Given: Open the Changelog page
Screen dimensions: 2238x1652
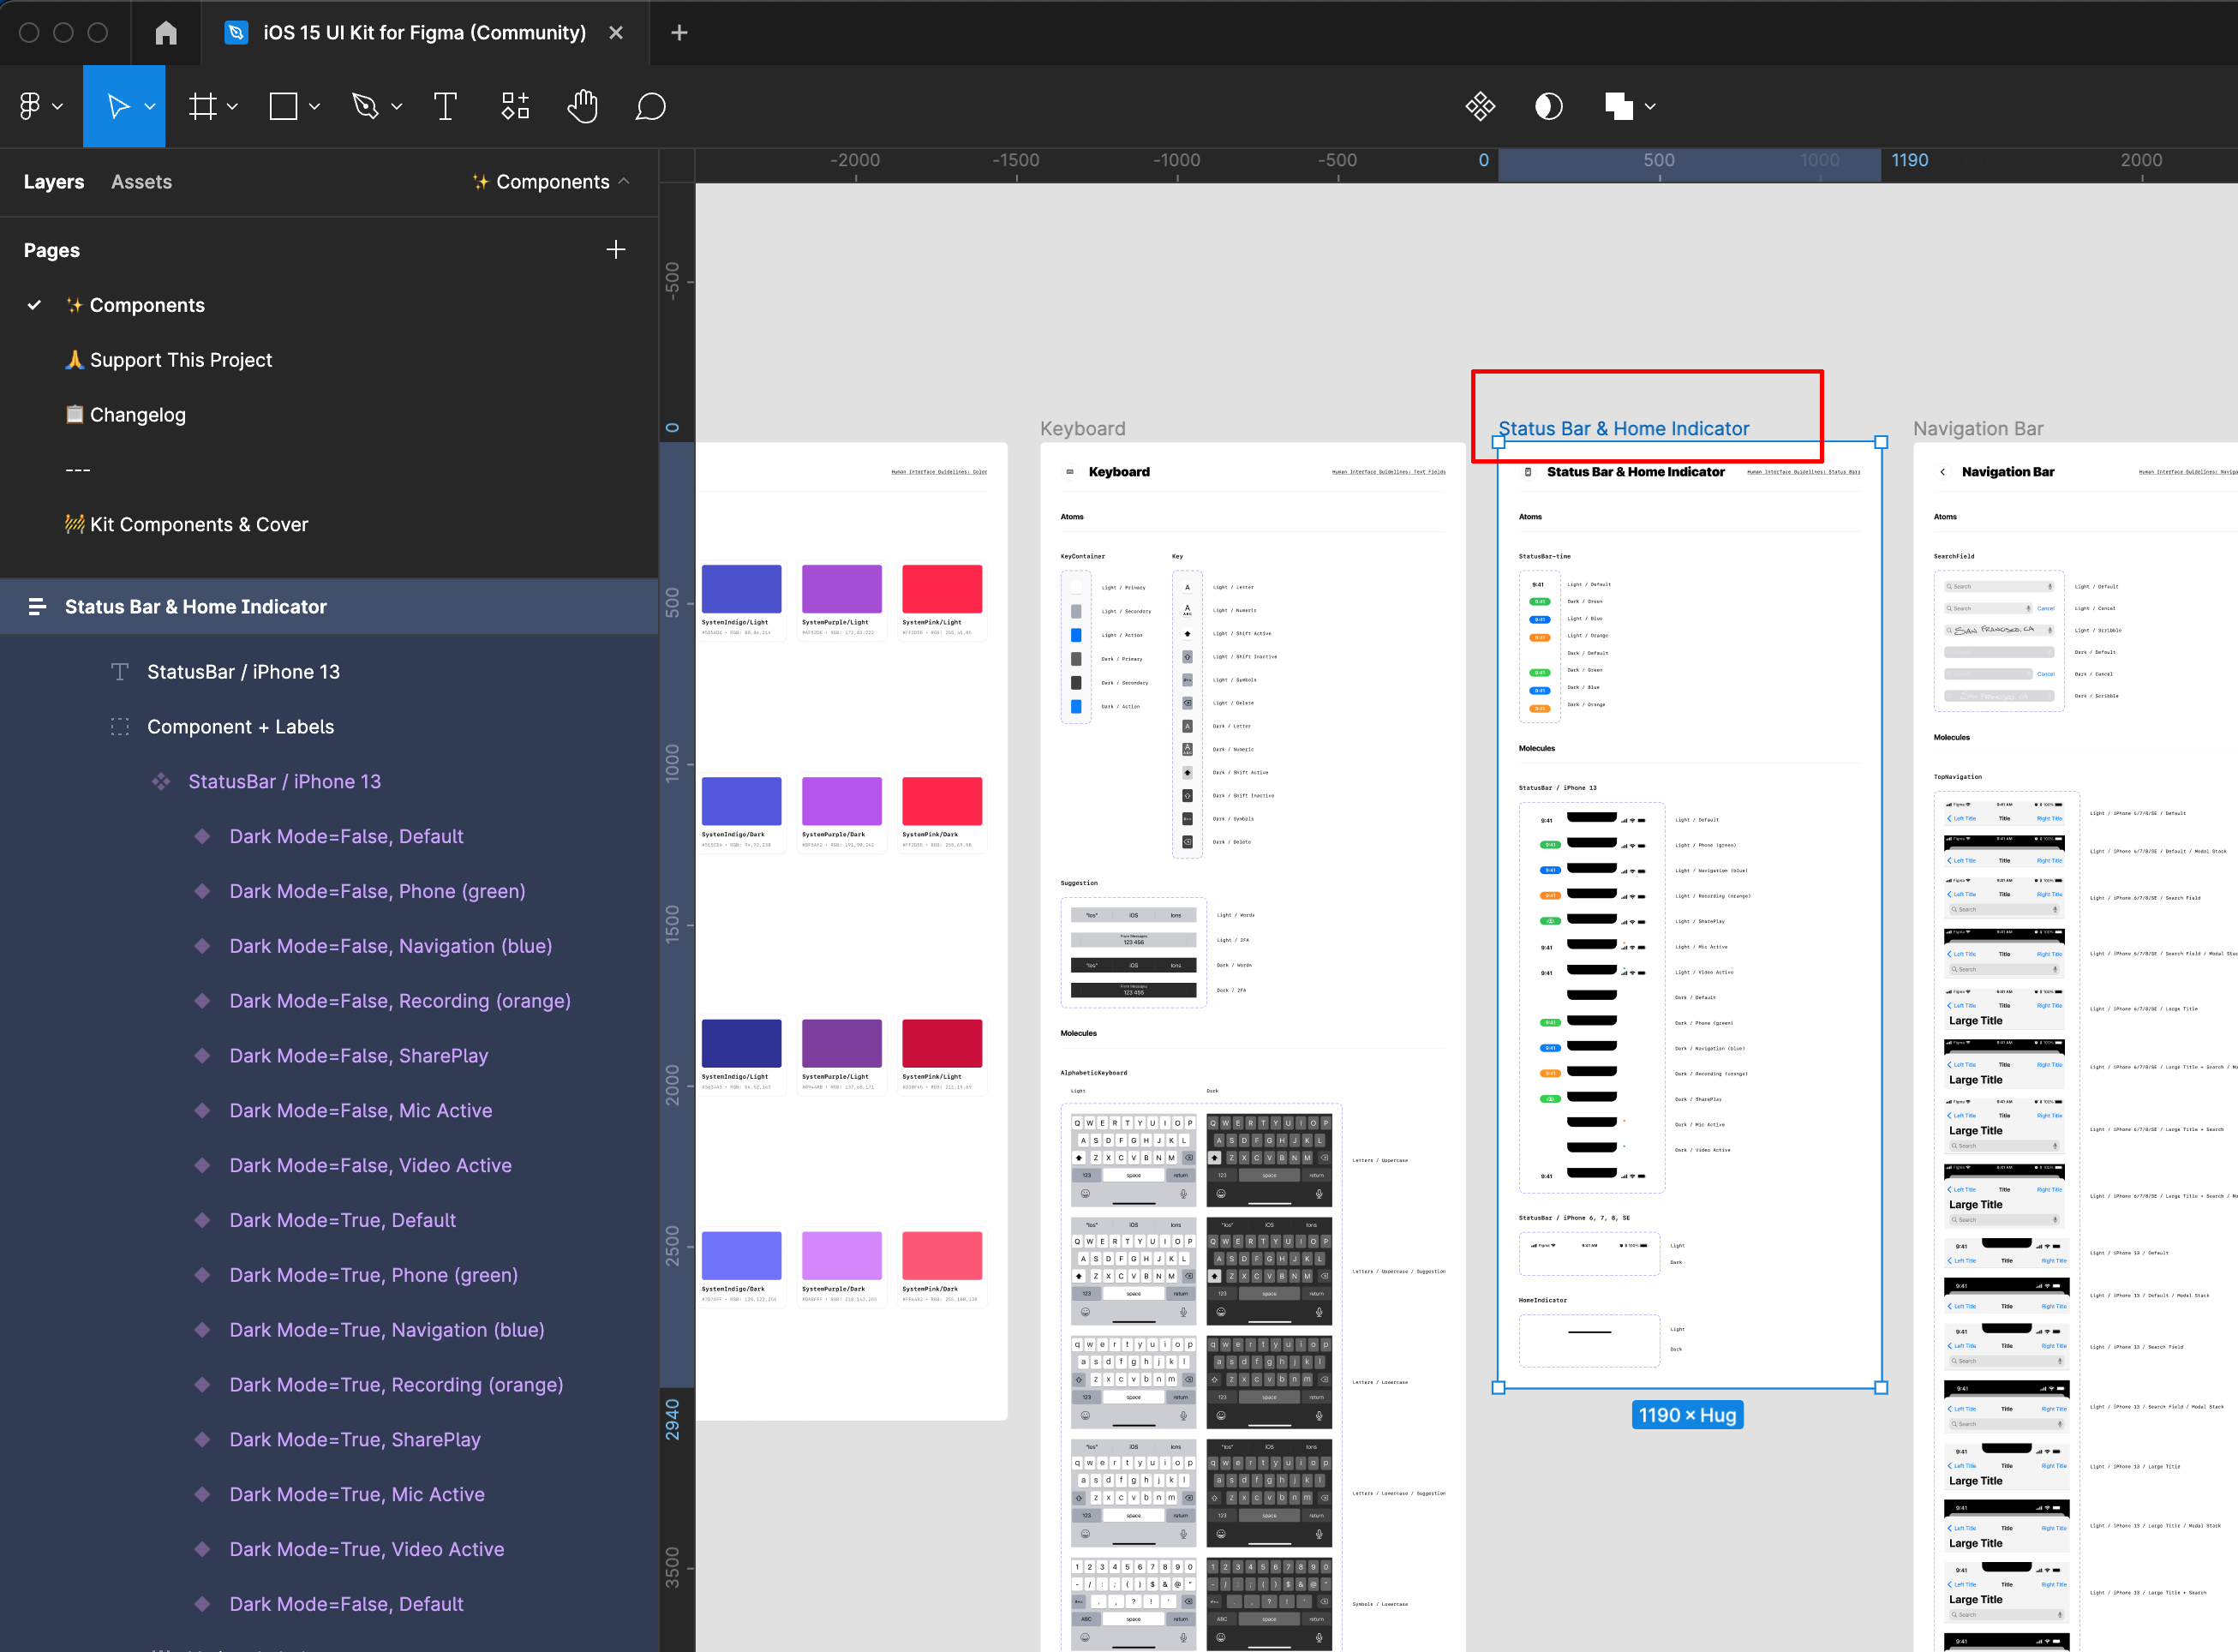Looking at the screenshot, I should point(137,415).
